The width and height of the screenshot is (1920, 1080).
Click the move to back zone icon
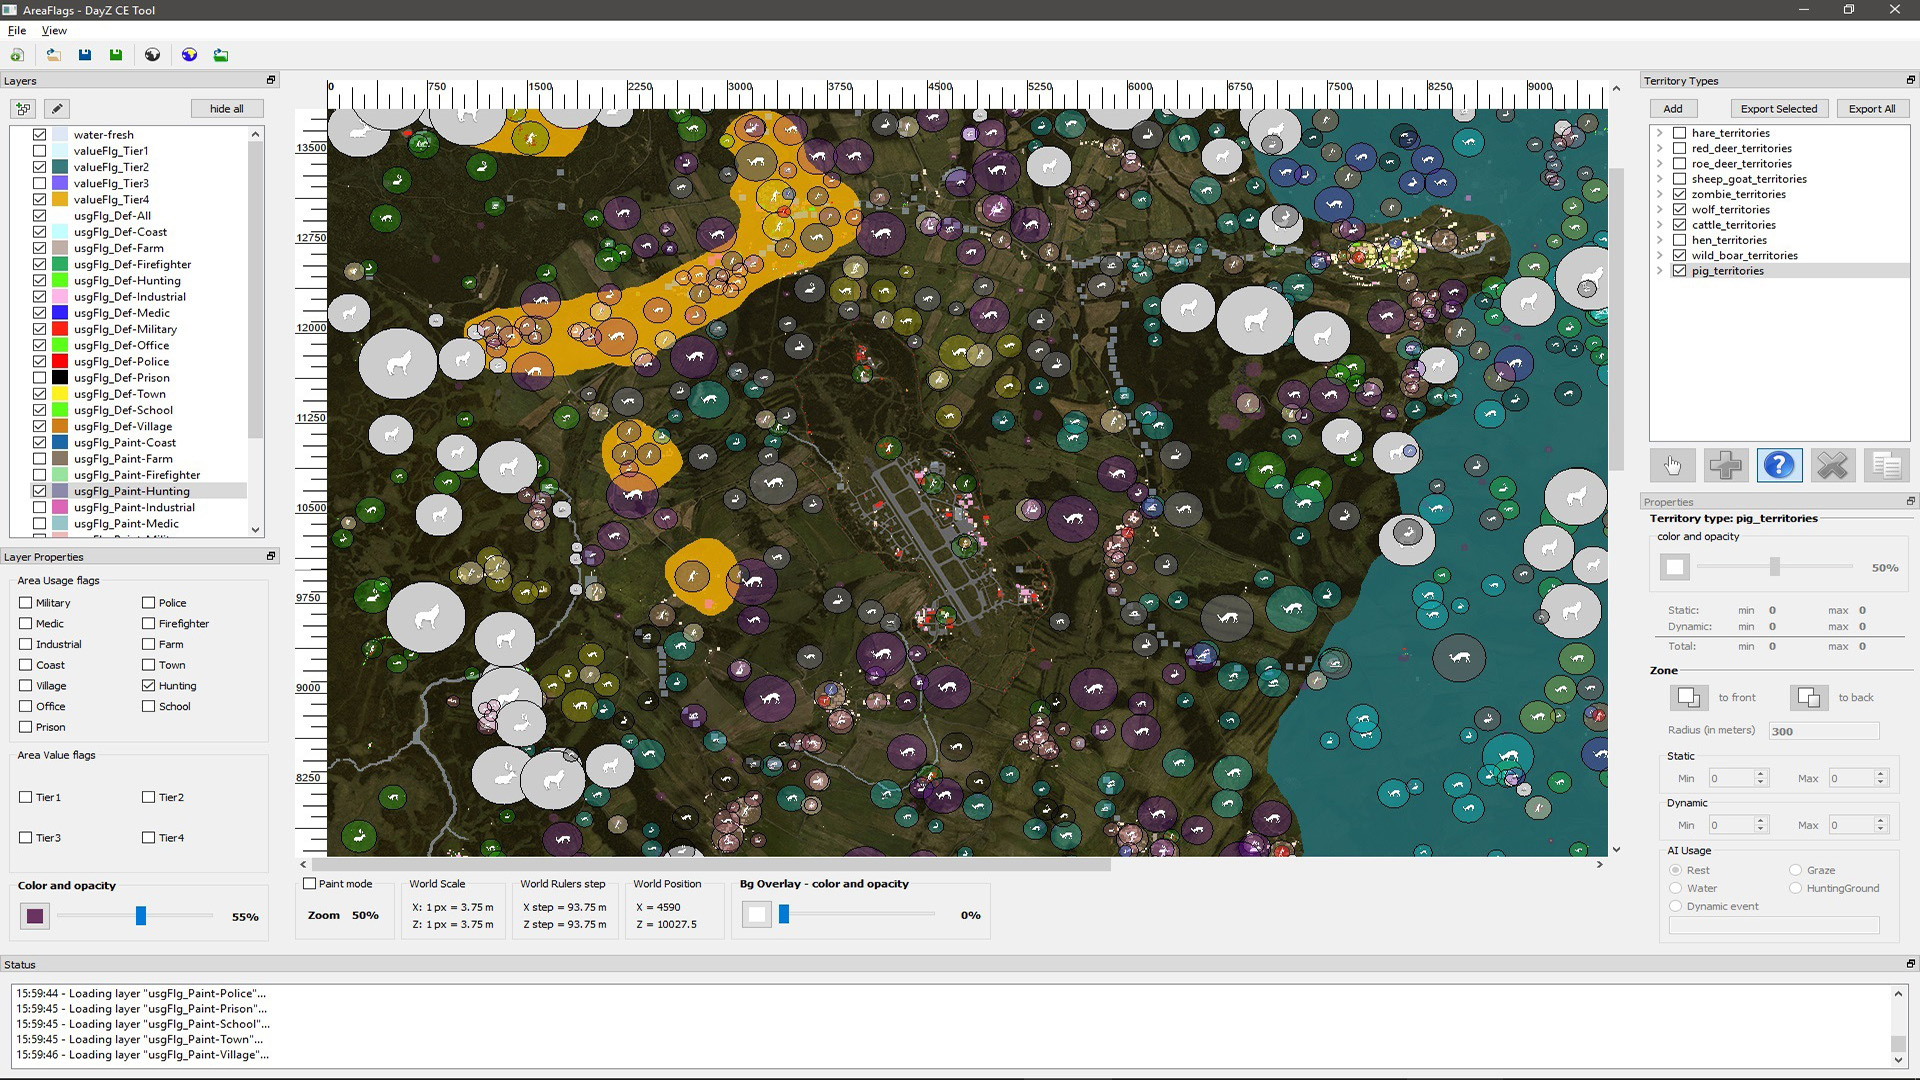(x=1805, y=696)
